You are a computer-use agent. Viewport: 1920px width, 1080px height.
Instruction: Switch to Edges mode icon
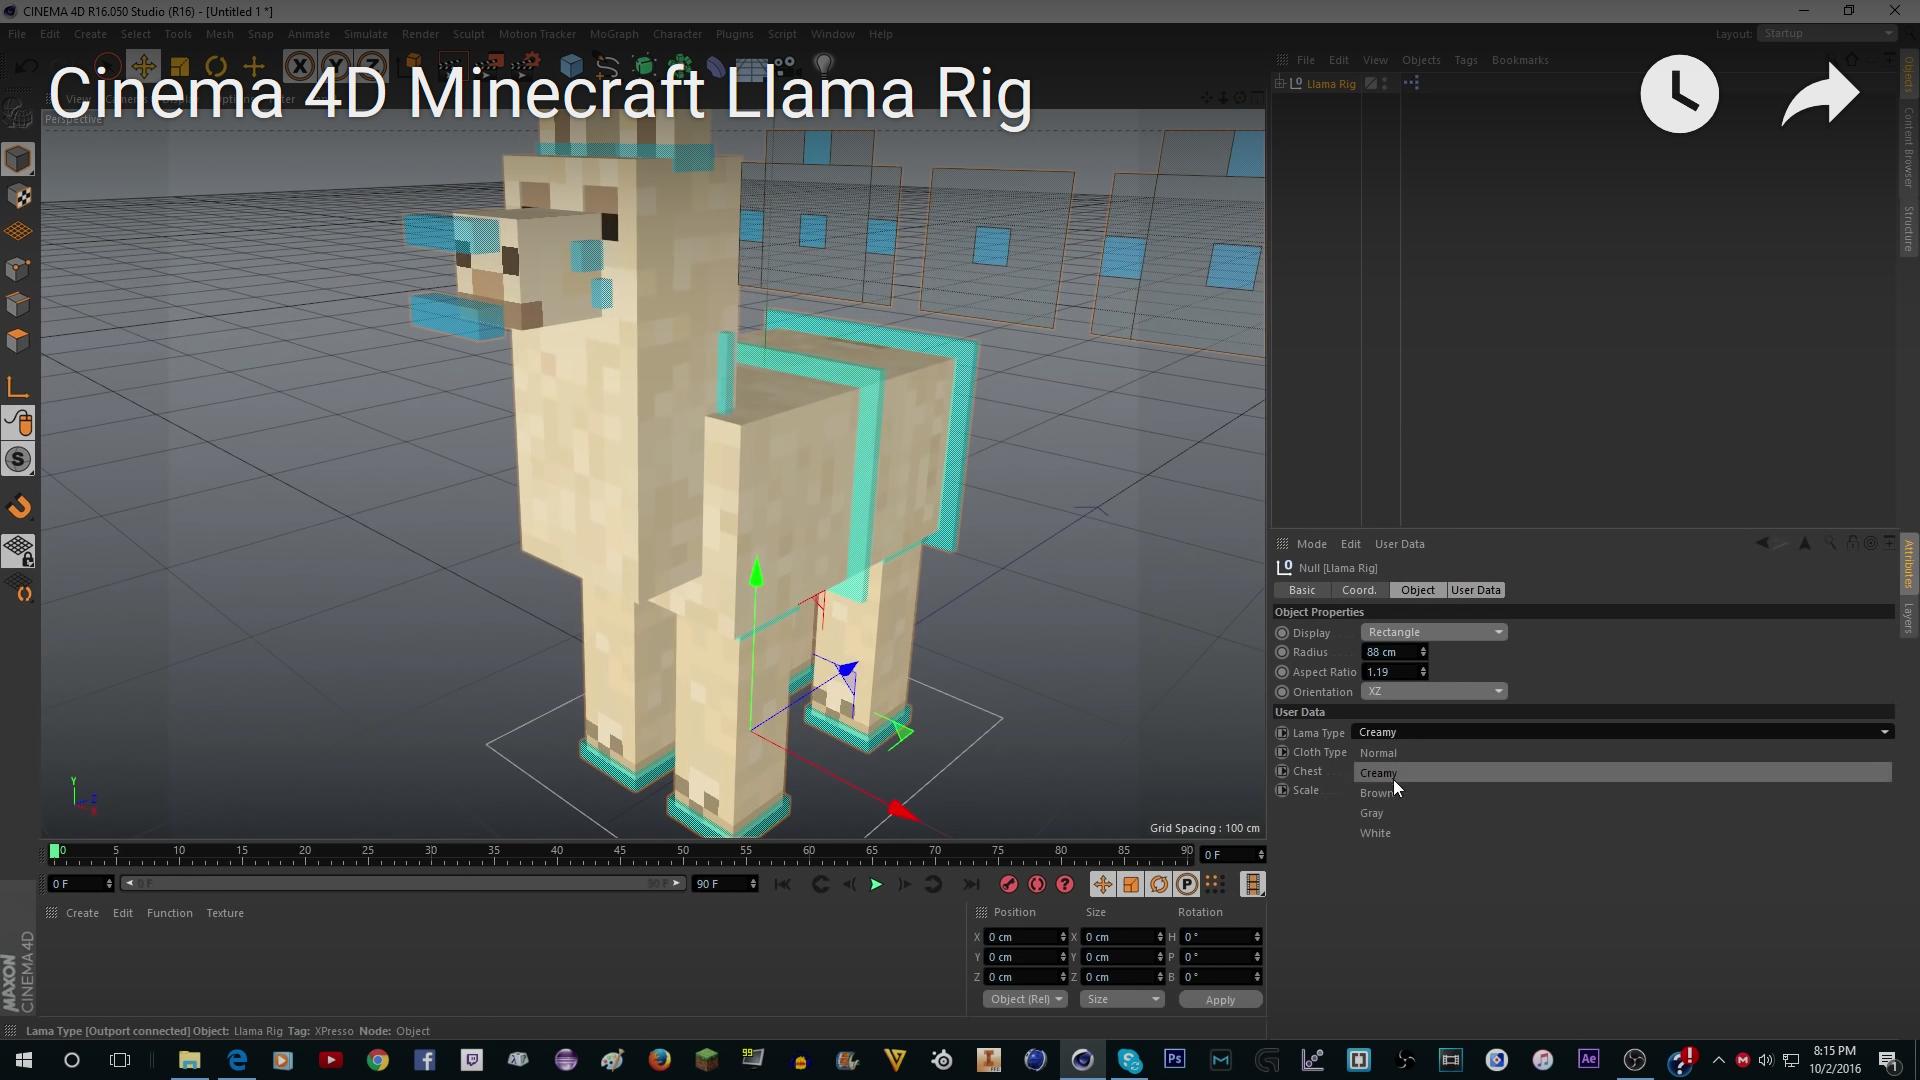(x=18, y=304)
